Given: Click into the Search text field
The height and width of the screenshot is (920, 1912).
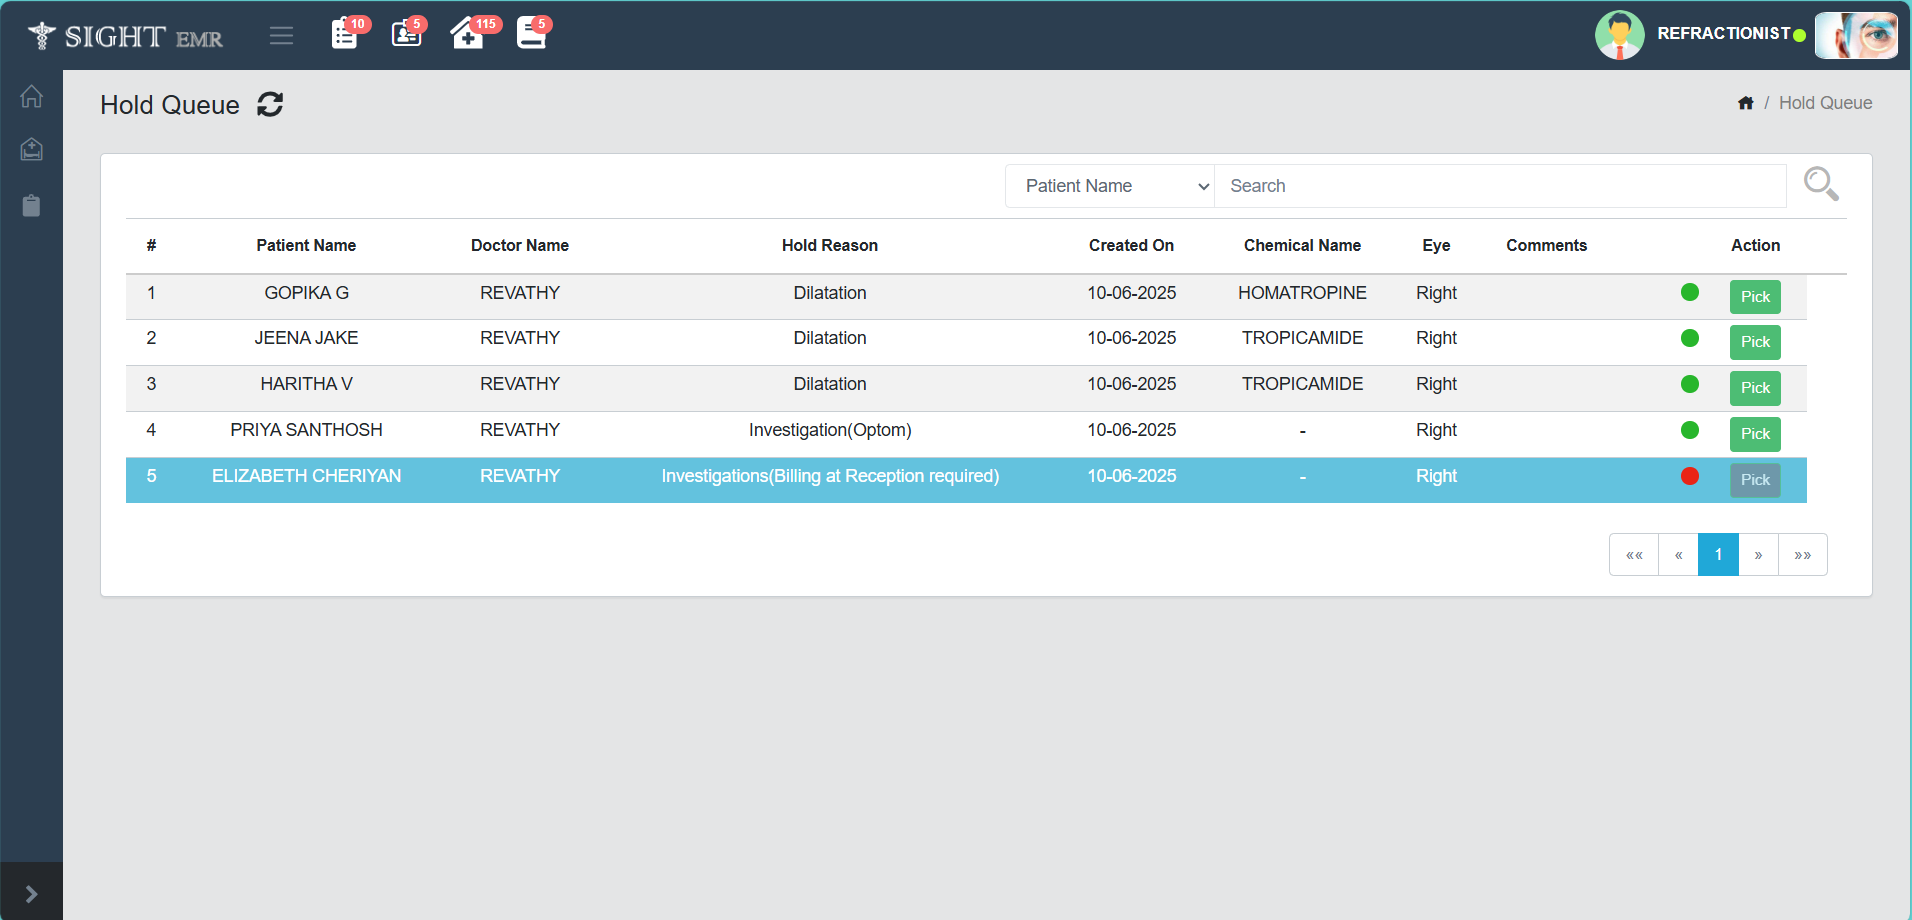Looking at the screenshot, I should [1499, 186].
